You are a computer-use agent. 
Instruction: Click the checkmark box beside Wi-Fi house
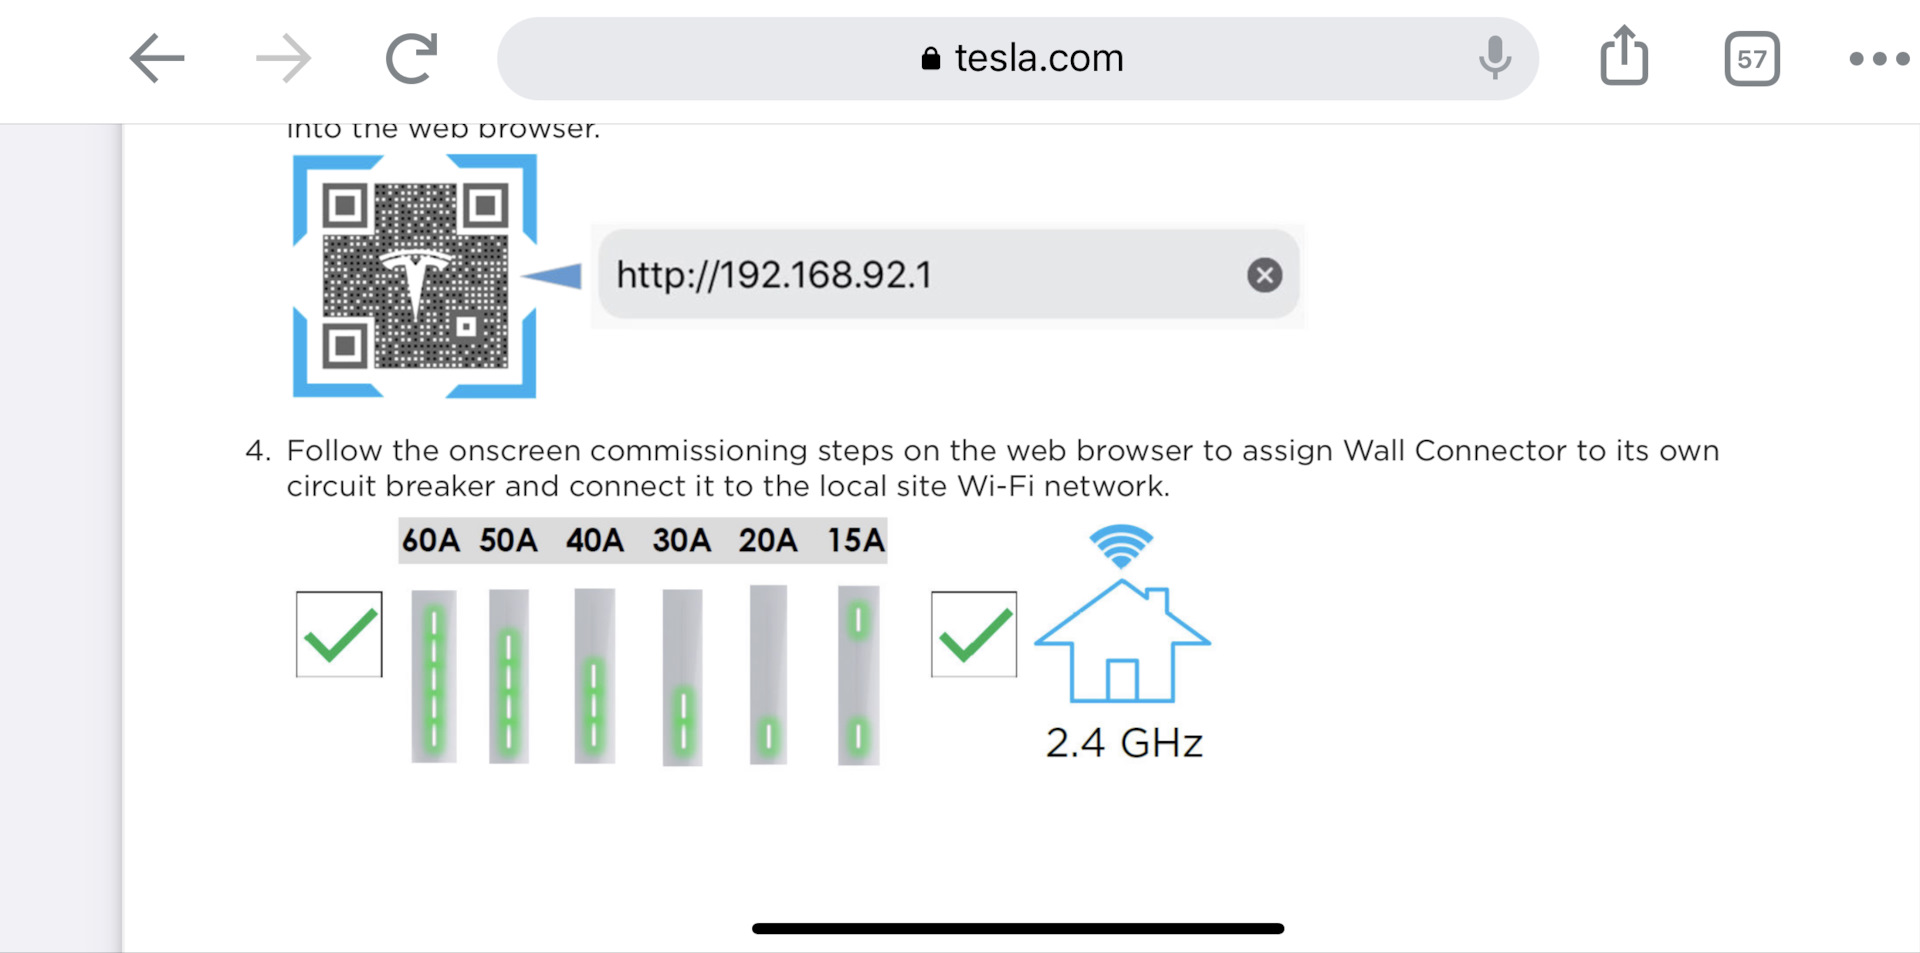pos(974,634)
